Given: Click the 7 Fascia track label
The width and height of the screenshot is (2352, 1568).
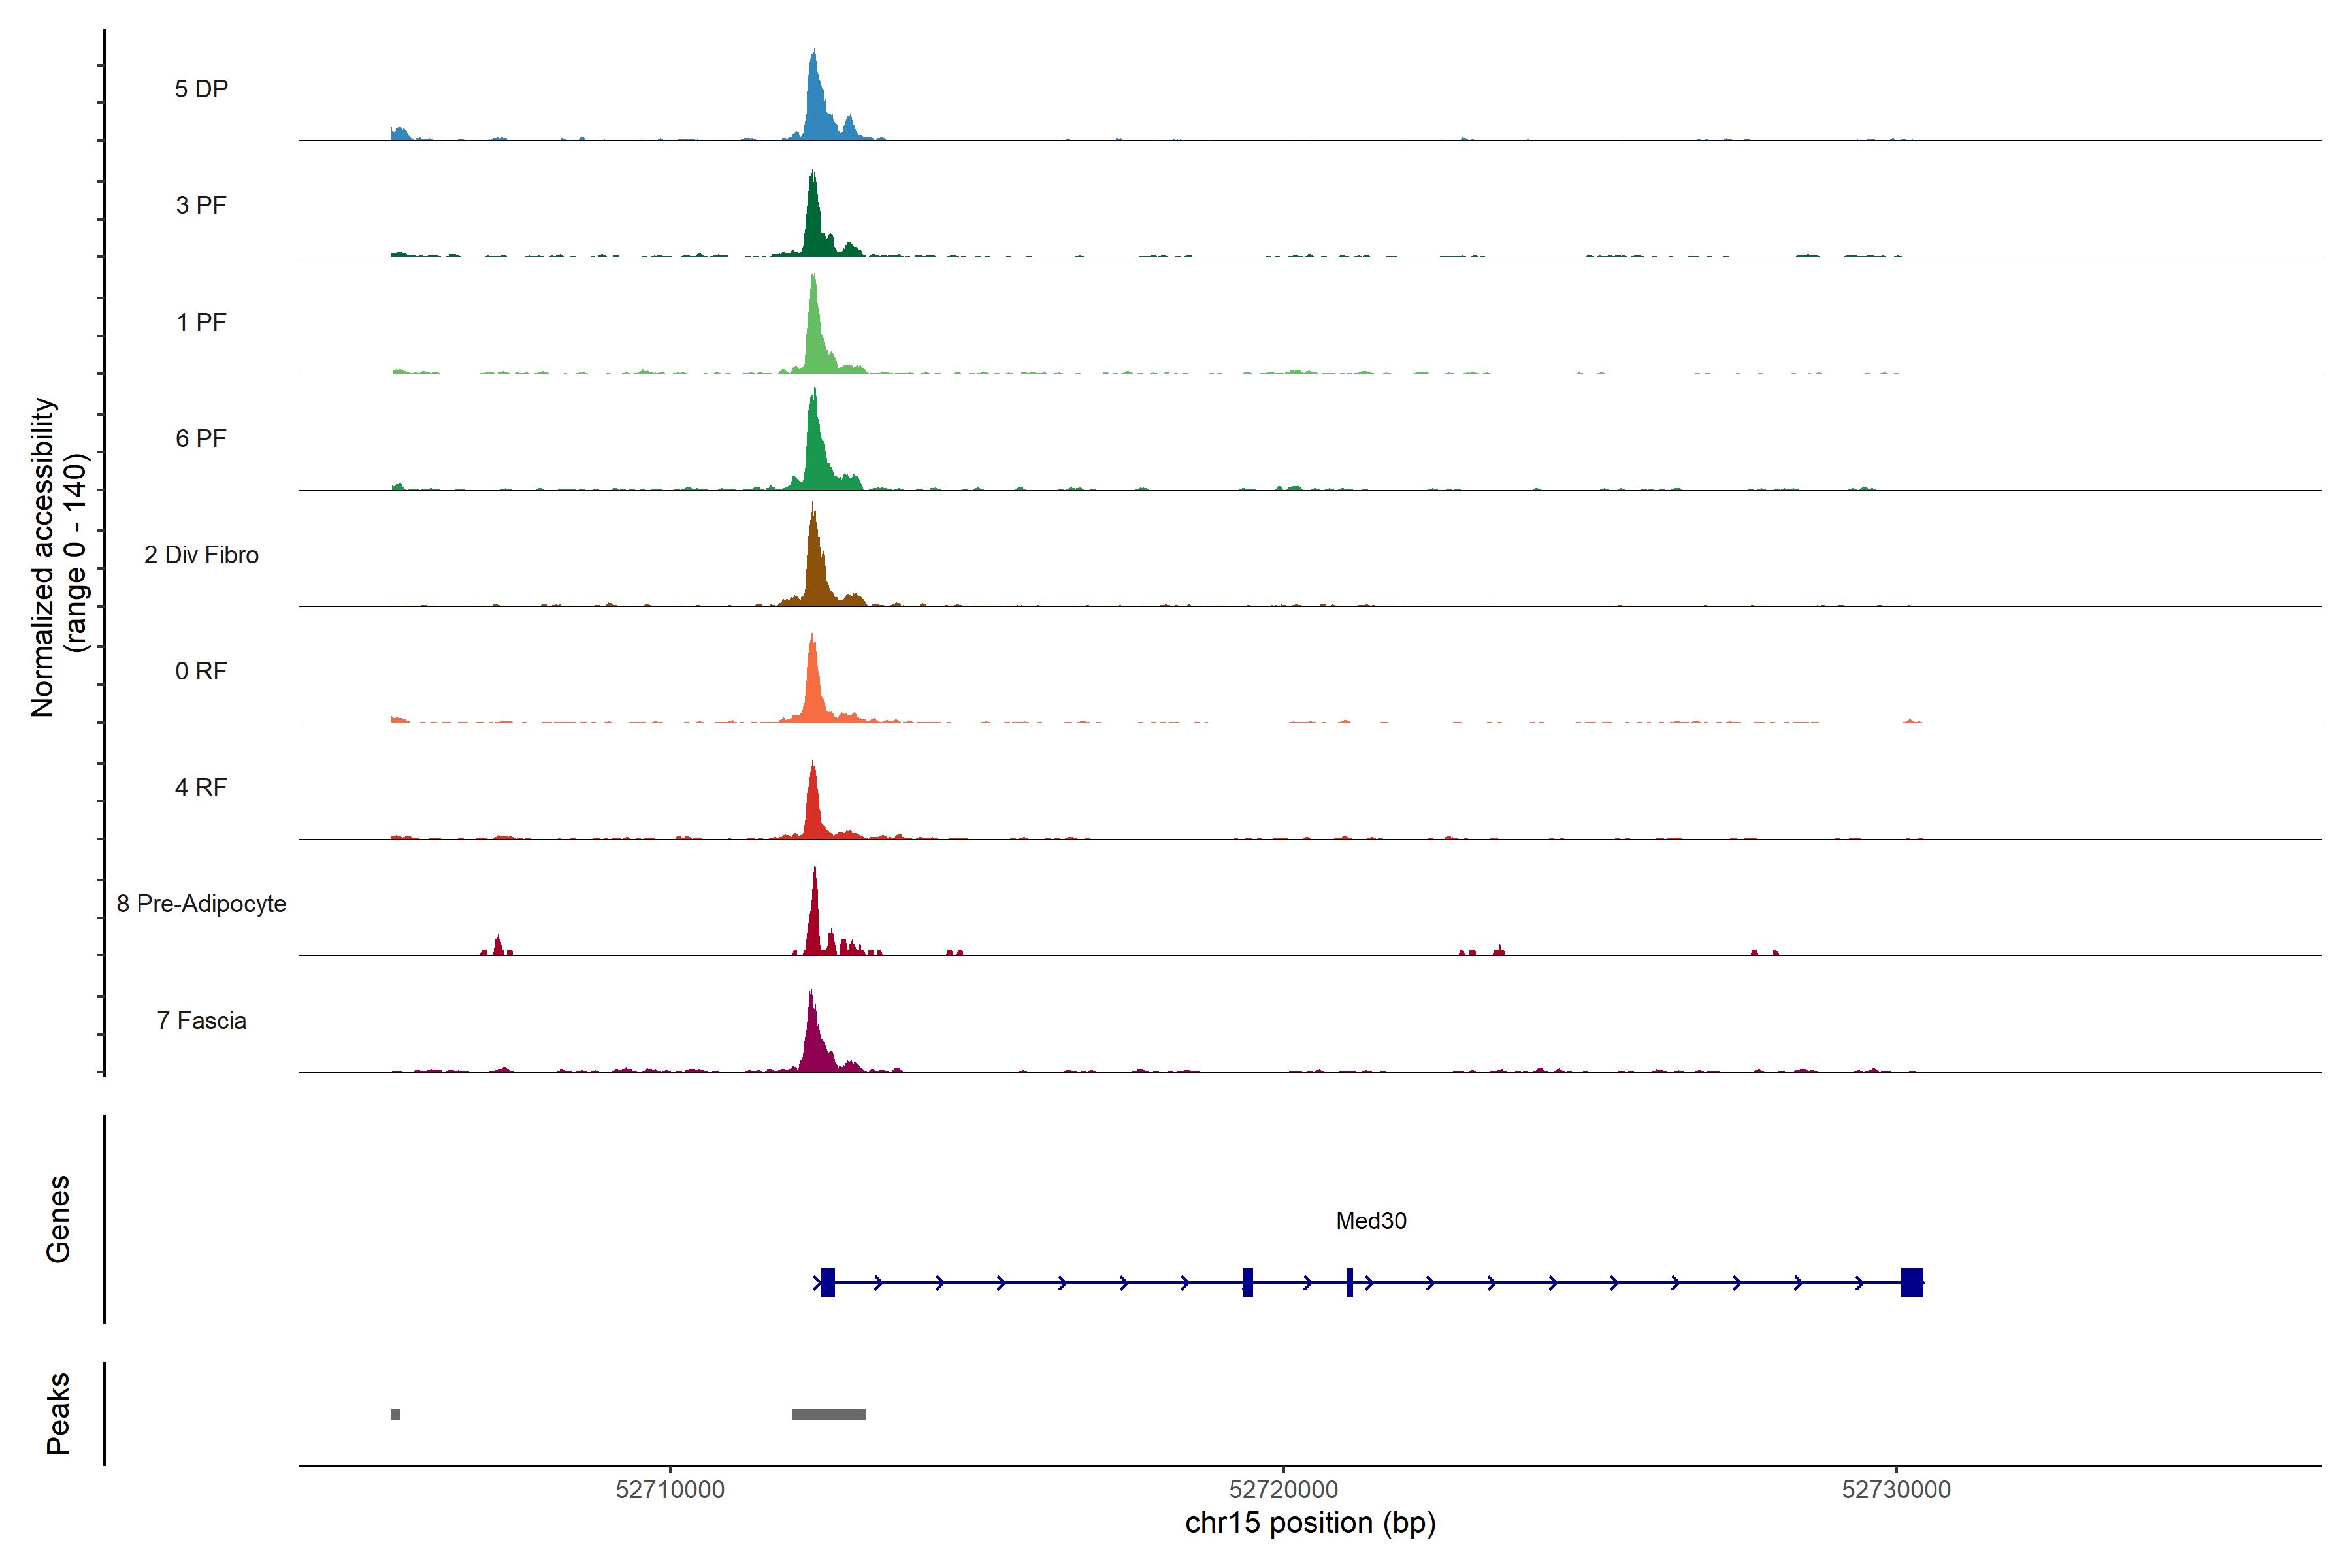Looking at the screenshot, I should coord(201,1020).
